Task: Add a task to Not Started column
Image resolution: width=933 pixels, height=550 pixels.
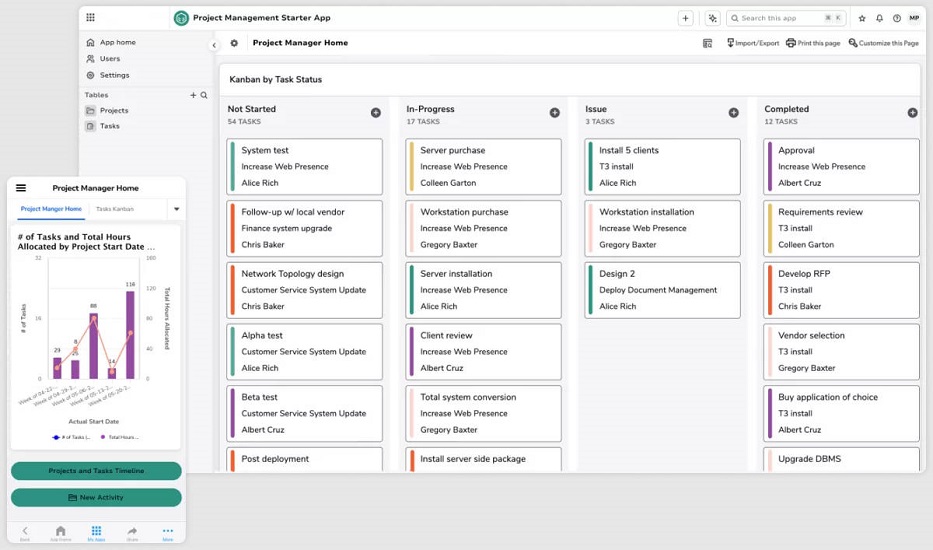Action: click(376, 113)
